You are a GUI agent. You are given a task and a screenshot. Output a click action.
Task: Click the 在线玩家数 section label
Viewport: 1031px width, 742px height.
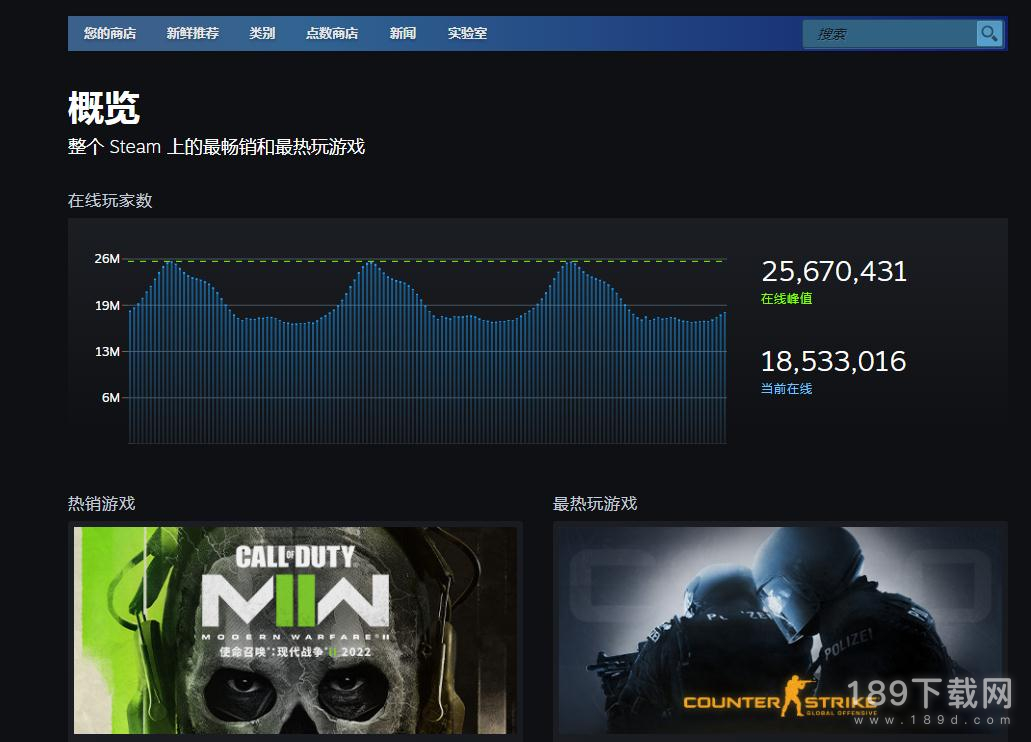[x=110, y=201]
